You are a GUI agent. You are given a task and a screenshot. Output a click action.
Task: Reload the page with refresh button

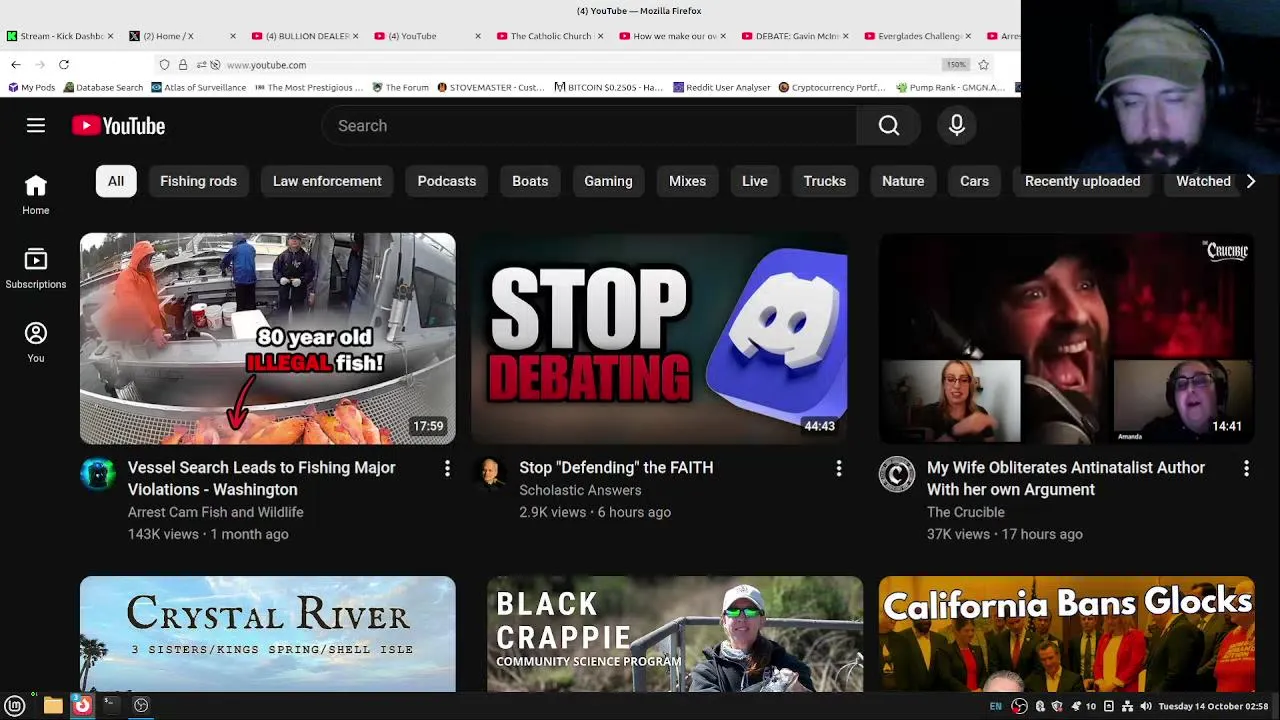click(64, 65)
